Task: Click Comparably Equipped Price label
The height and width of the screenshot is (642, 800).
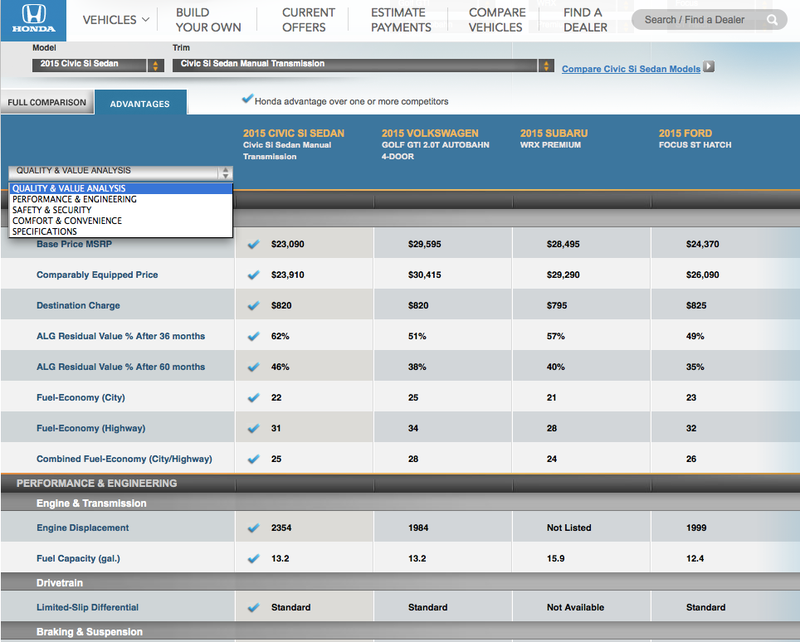Action: 97,275
